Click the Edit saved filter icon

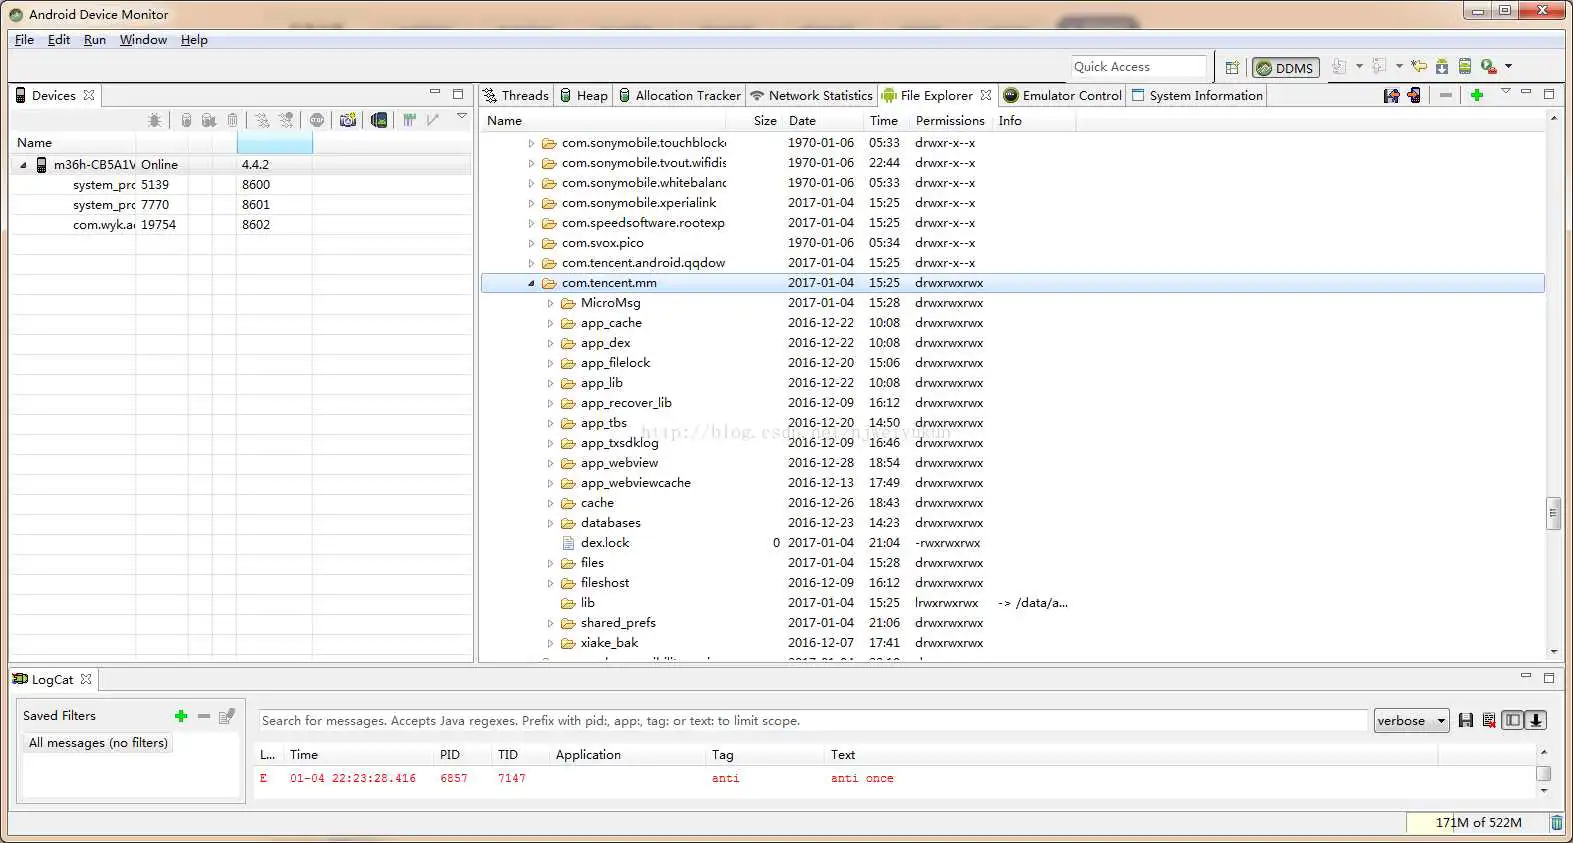pos(227,716)
